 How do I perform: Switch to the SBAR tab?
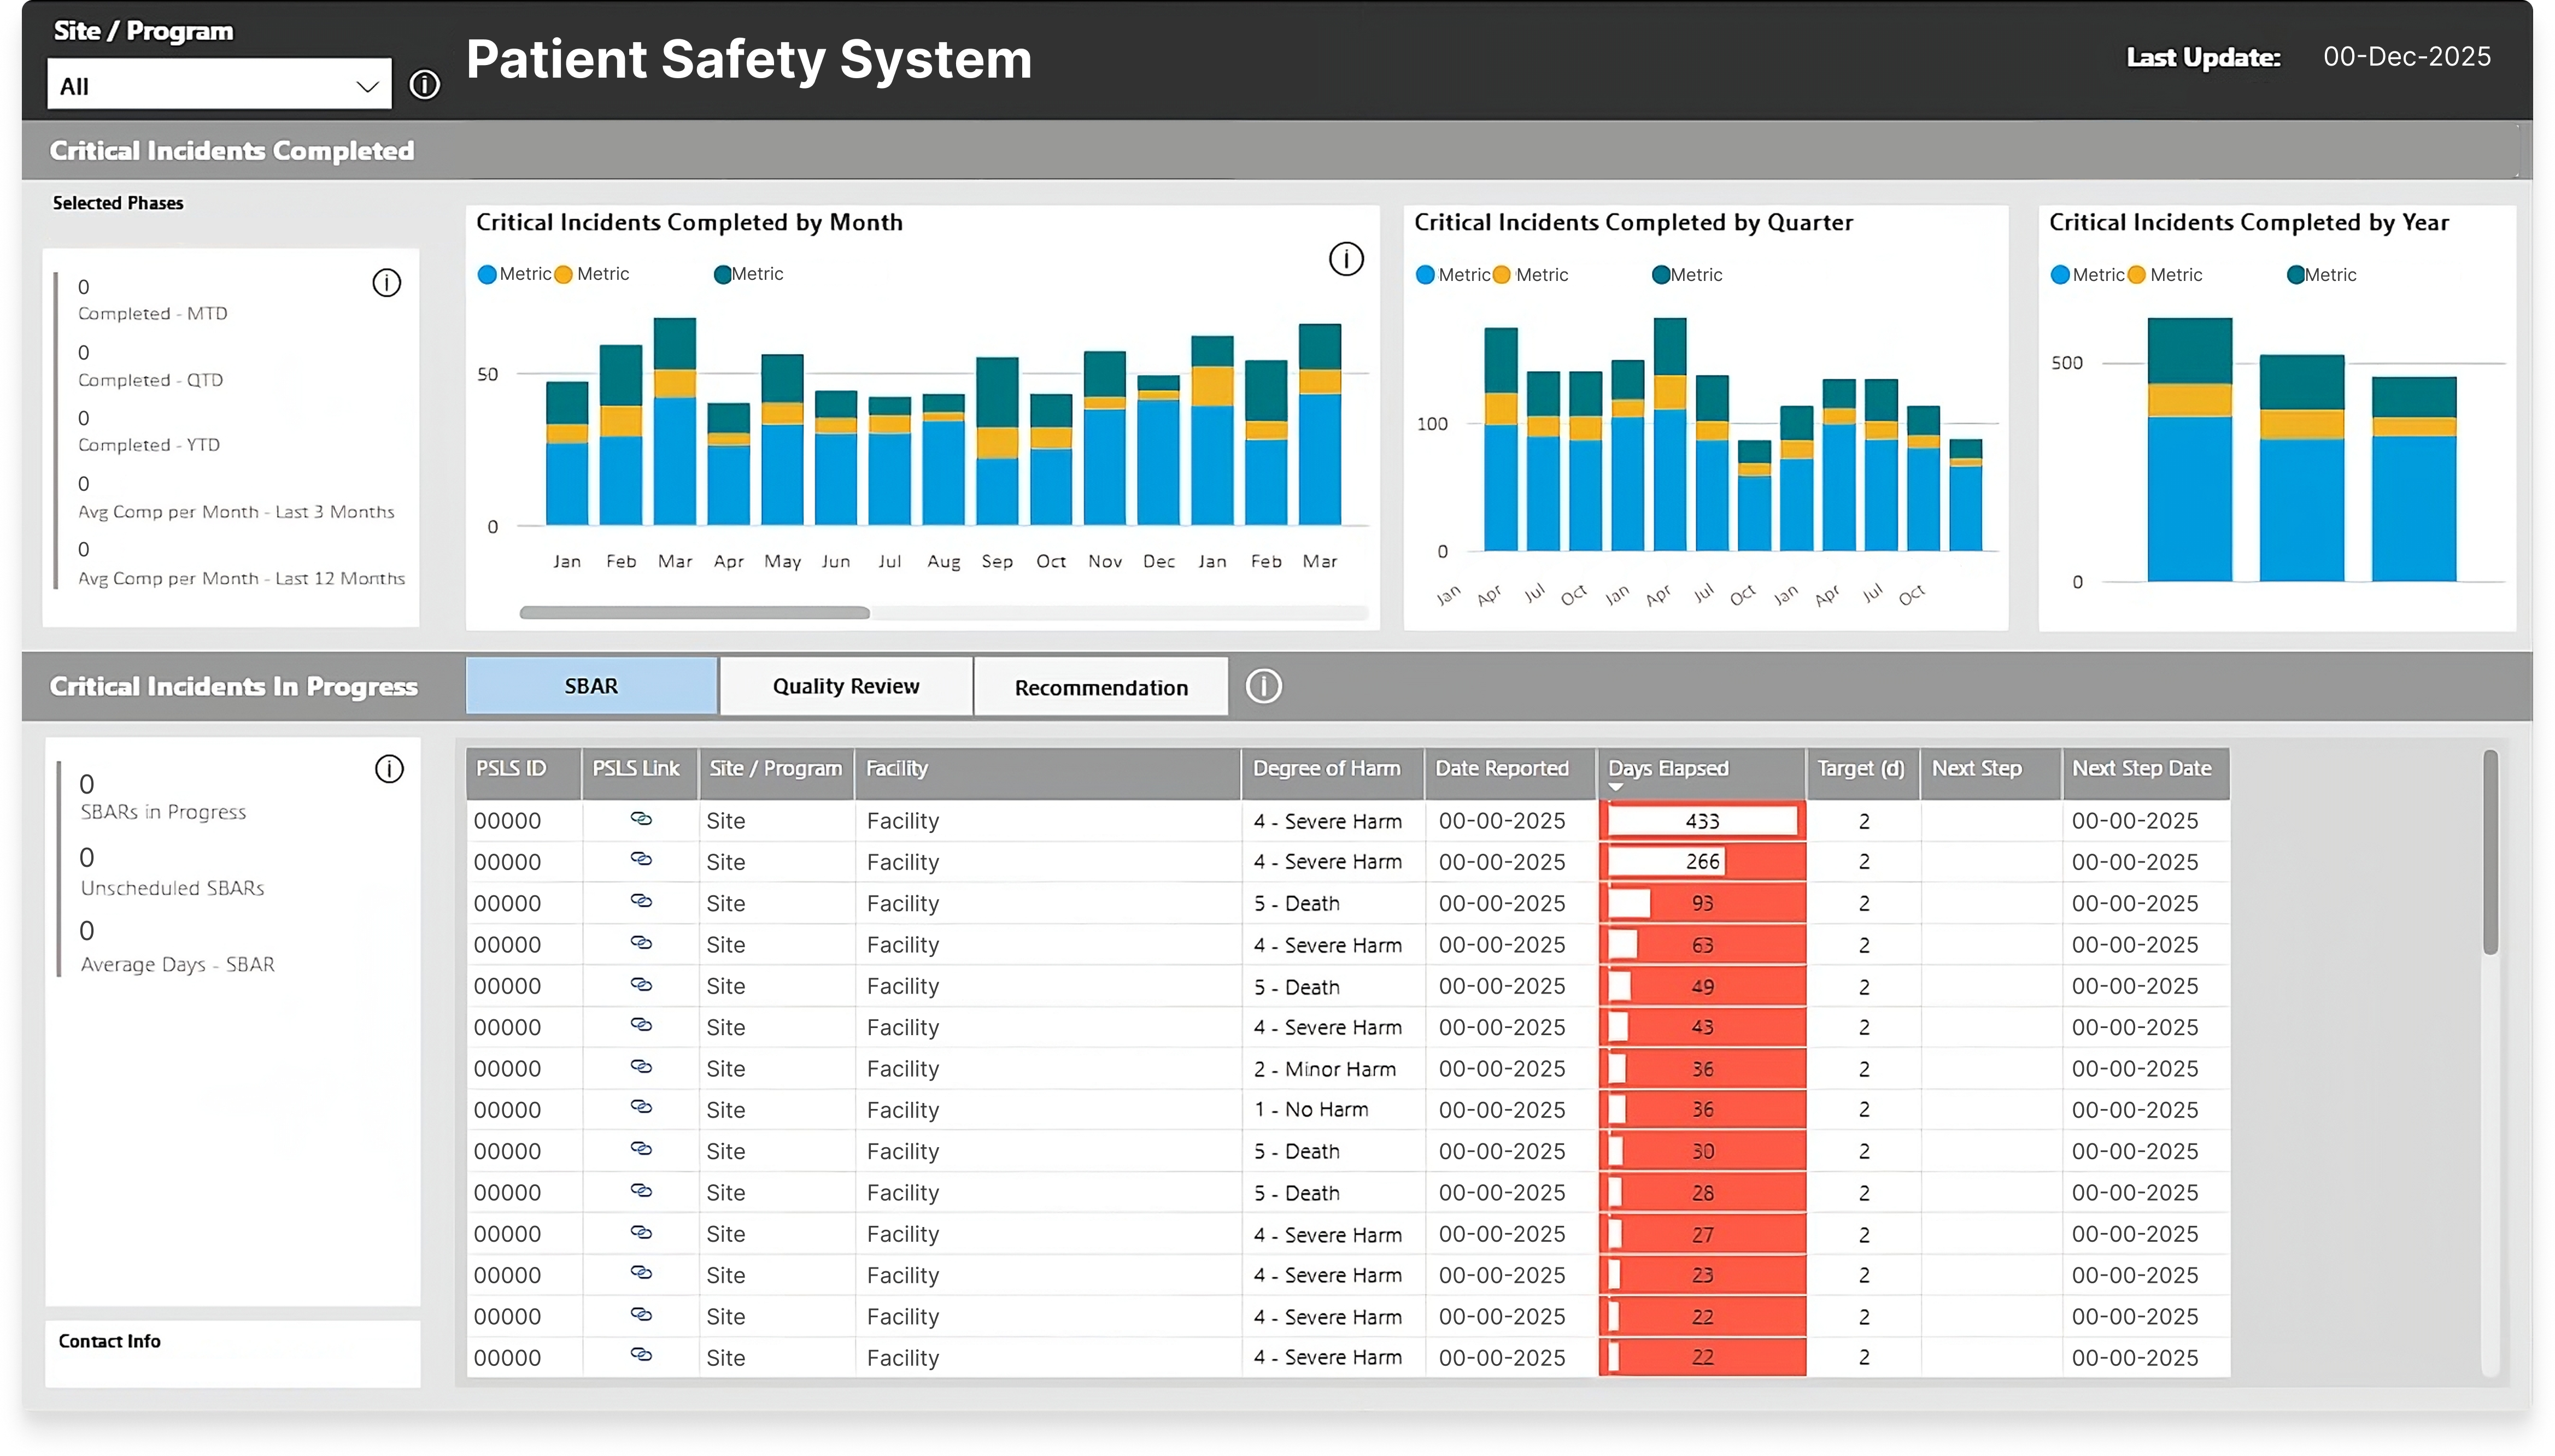click(591, 685)
